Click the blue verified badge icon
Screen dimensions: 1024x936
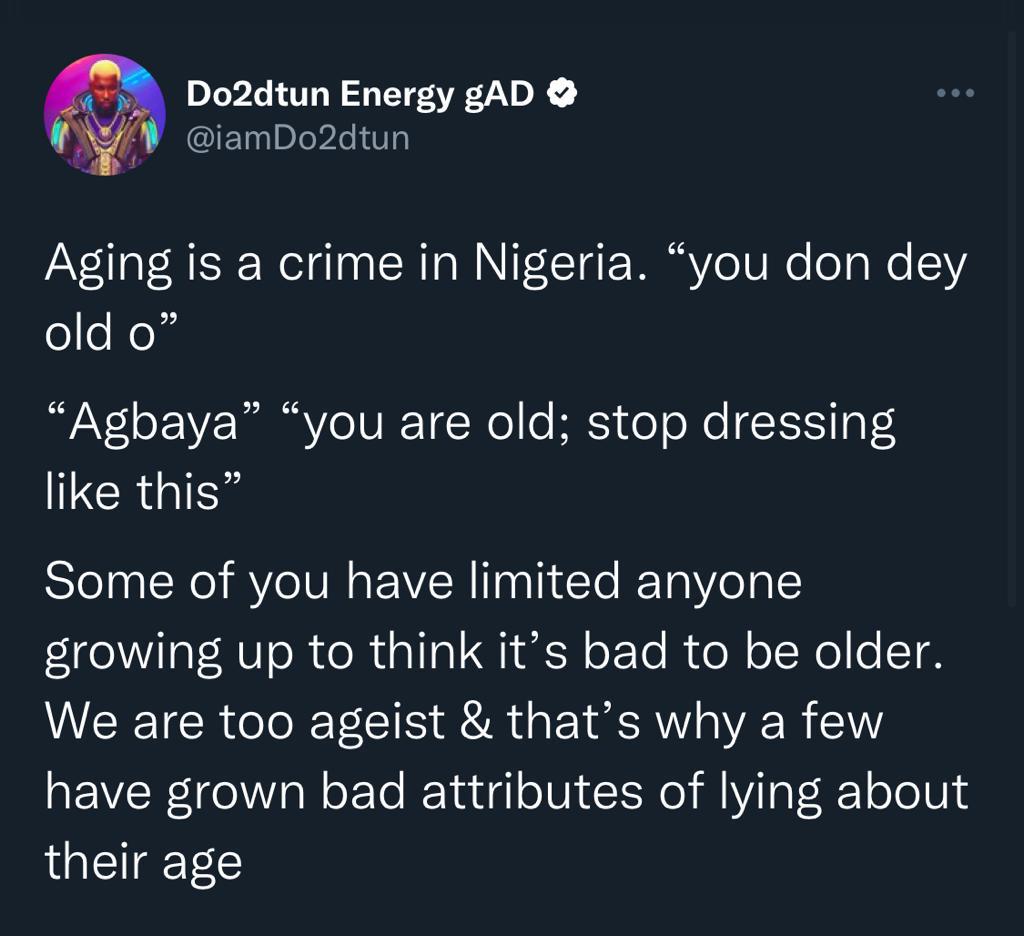click(561, 94)
